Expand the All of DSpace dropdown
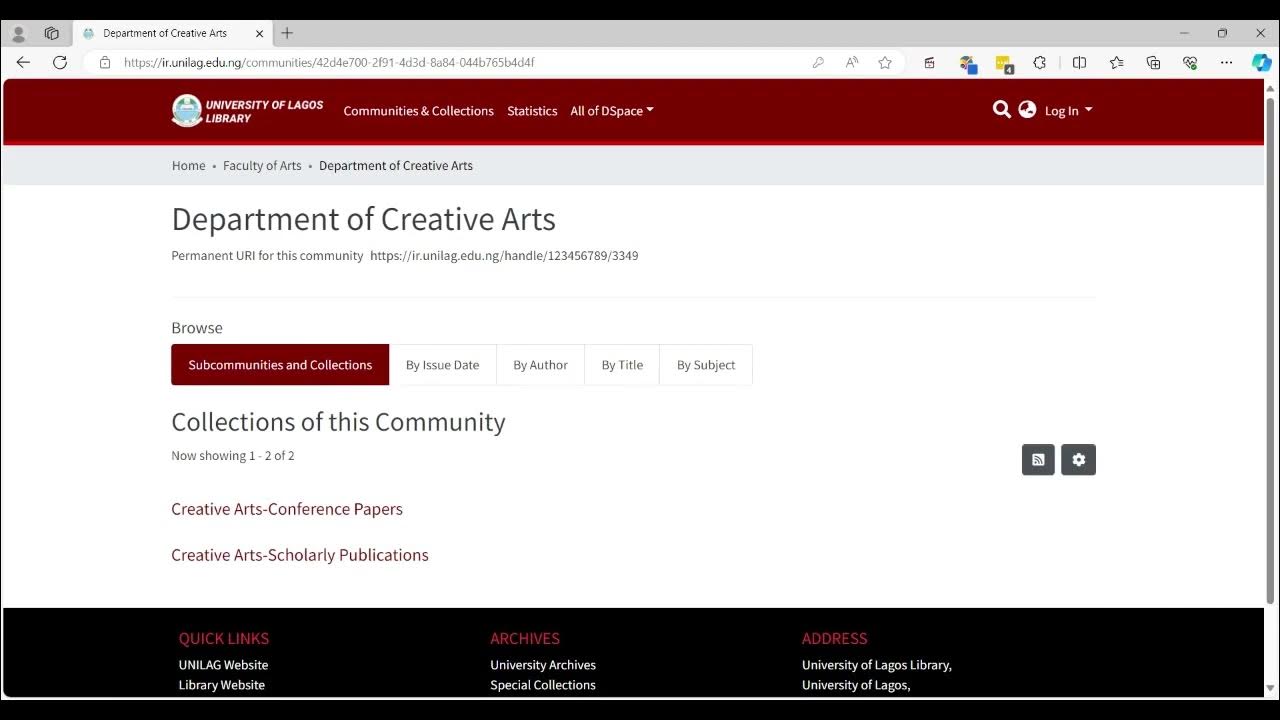Screen dimensions: 1280x720 pos(611,111)
